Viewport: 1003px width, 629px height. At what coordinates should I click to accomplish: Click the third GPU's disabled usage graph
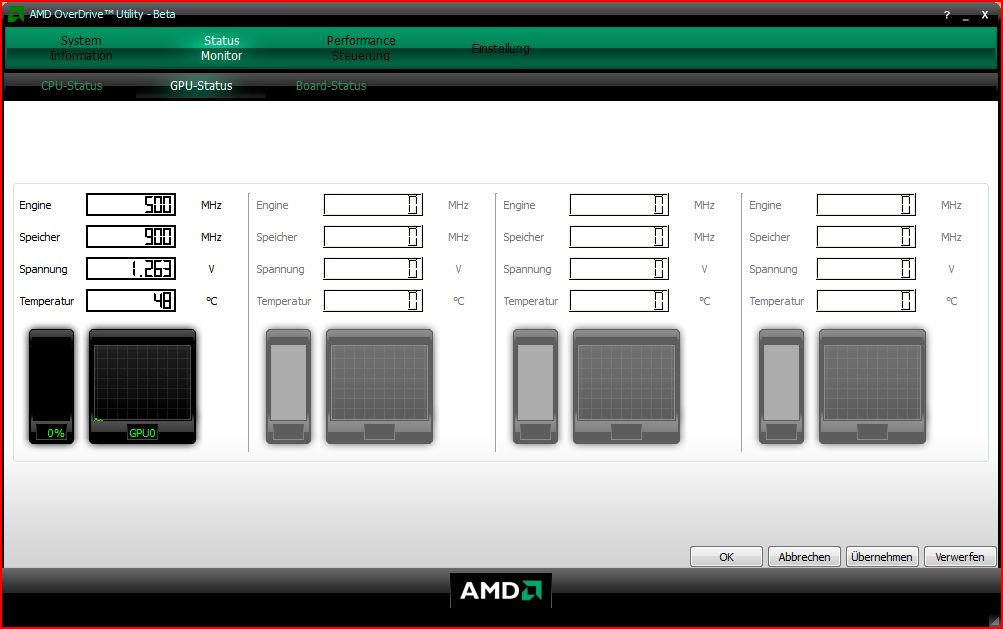click(626, 386)
